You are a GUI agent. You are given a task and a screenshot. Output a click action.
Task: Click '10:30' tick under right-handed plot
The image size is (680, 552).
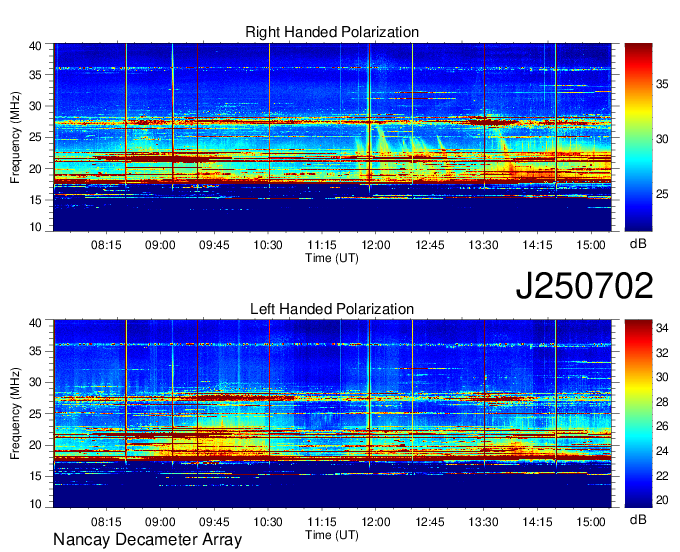[268, 245]
